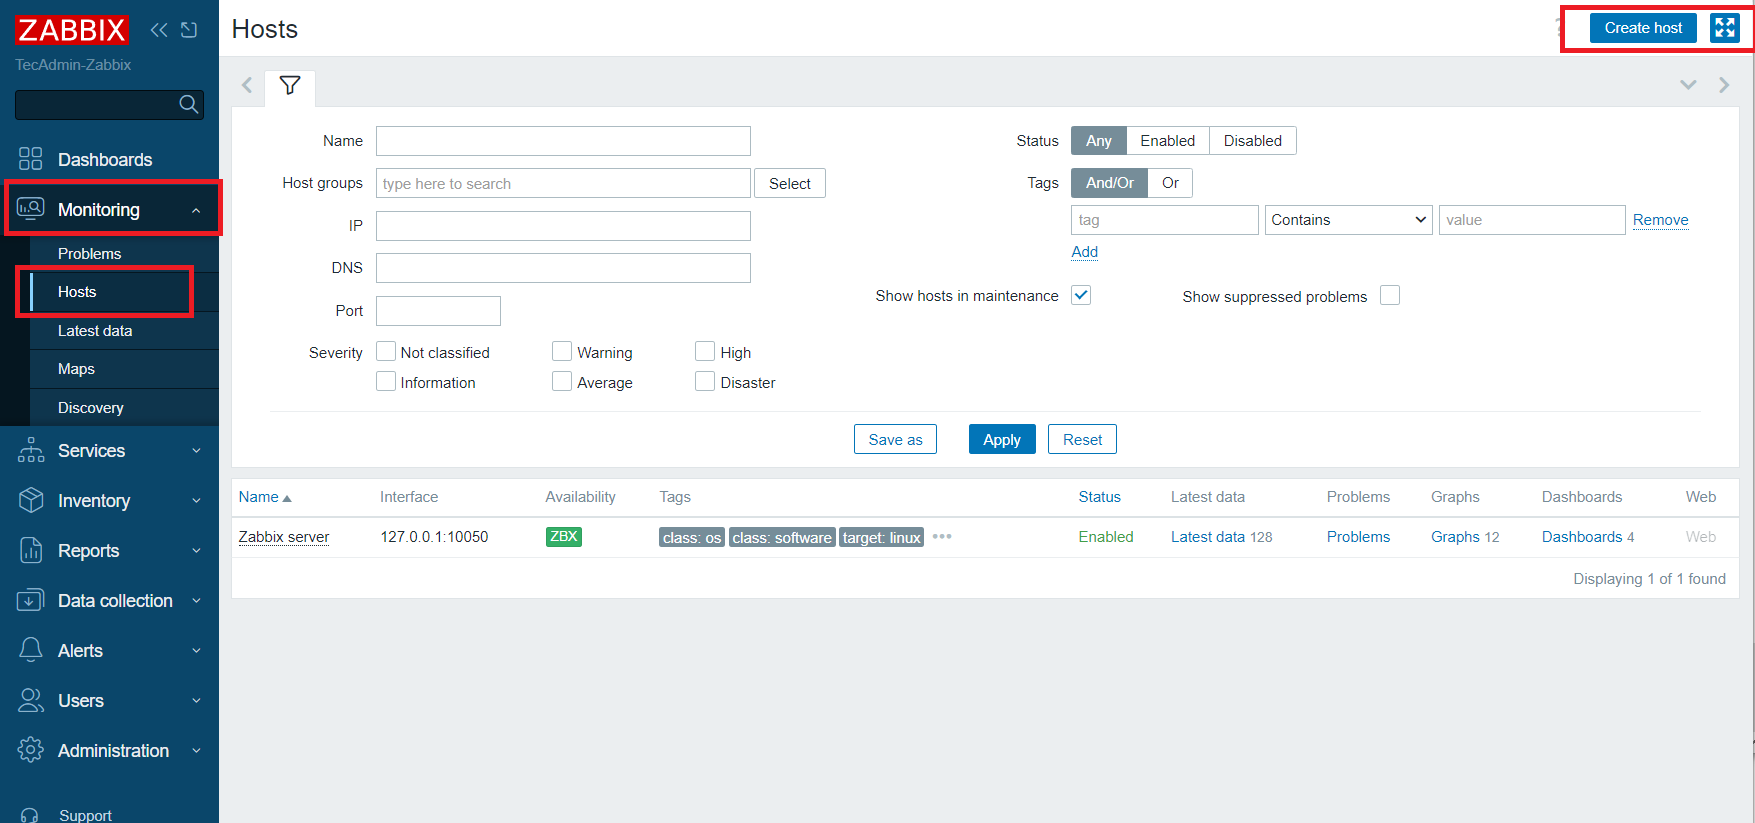Viewport: 1755px width, 823px height.
Task: Open Latest data under Monitoring
Action: click(x=95, y=331)
